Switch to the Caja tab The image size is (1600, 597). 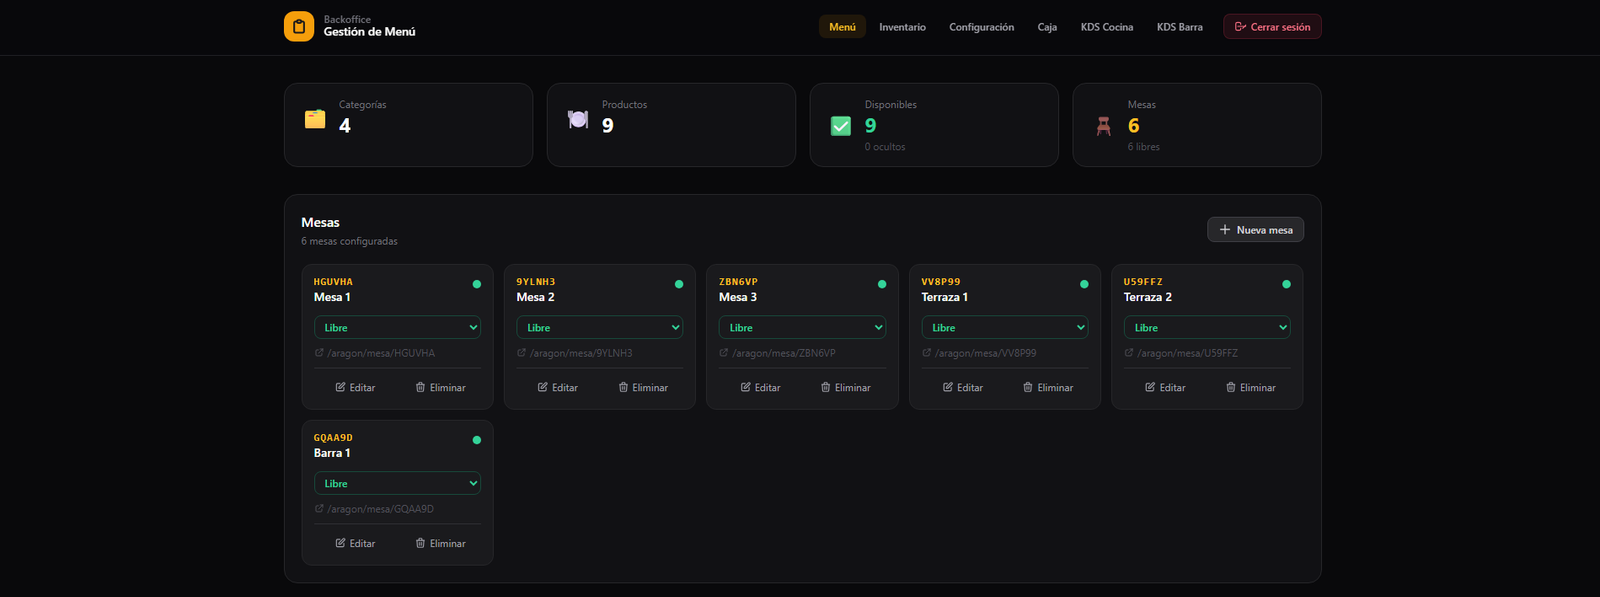[x=1047, y=27]
